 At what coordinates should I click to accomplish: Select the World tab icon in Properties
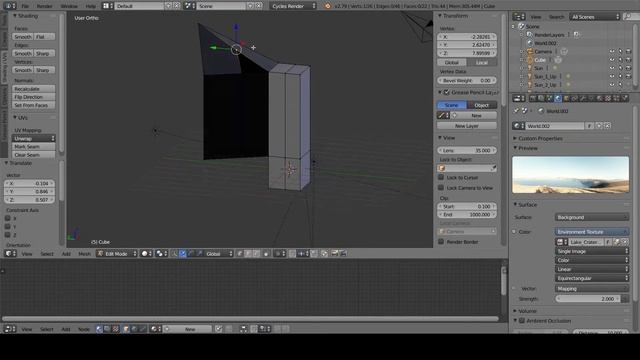tap(558, 98)
